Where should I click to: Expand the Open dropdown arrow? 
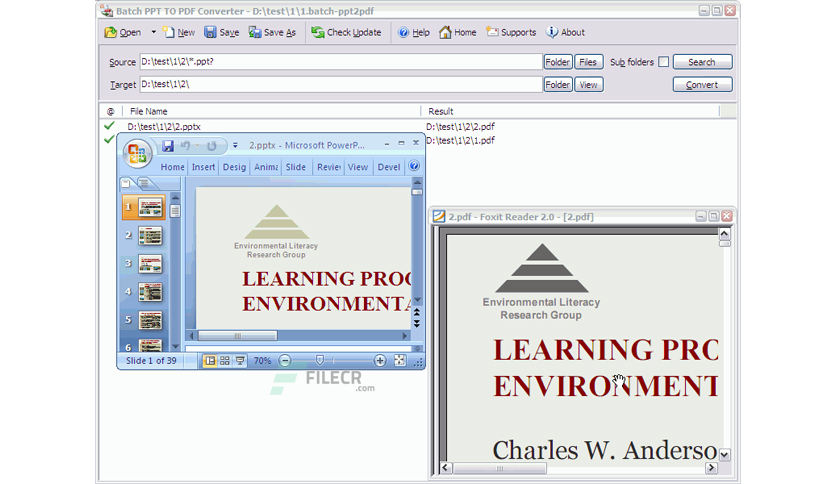154,32
